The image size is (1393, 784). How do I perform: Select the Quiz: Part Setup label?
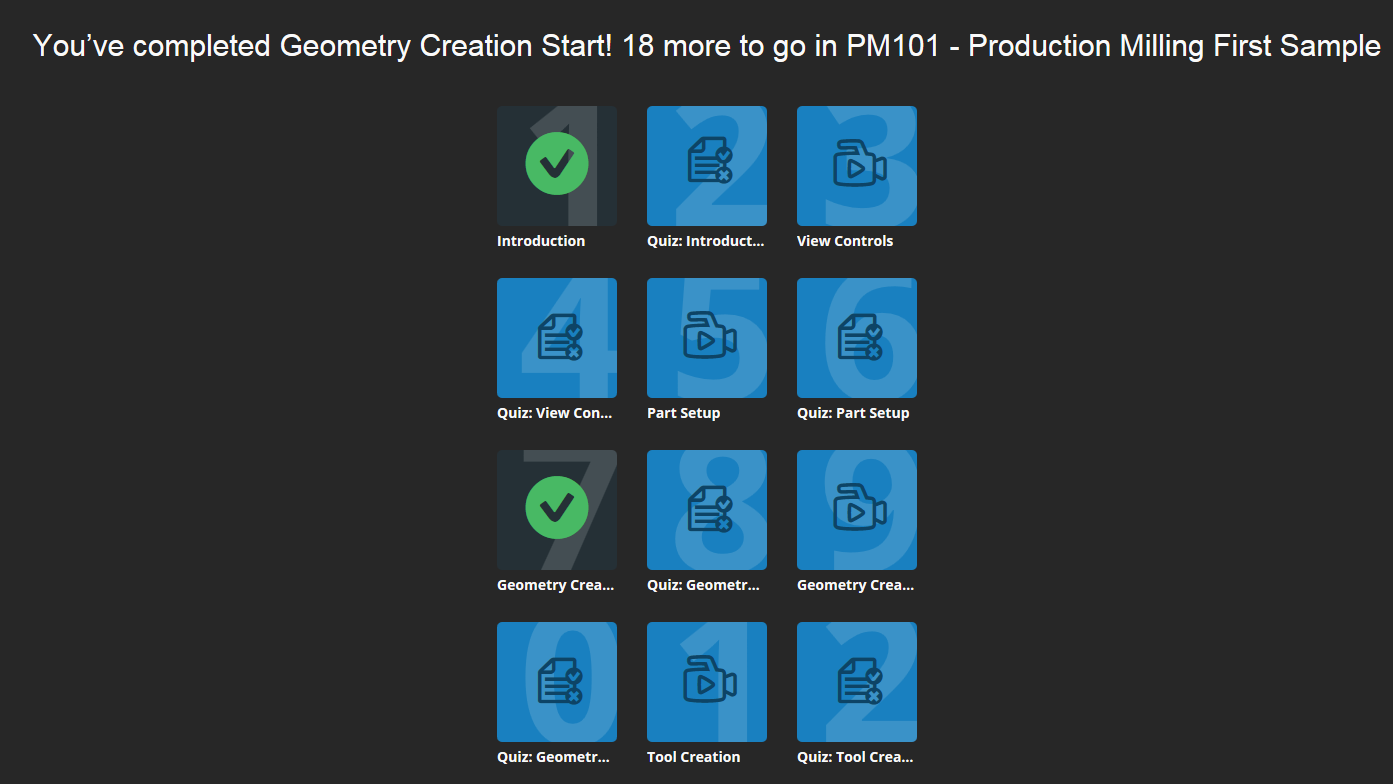[853, 413]
